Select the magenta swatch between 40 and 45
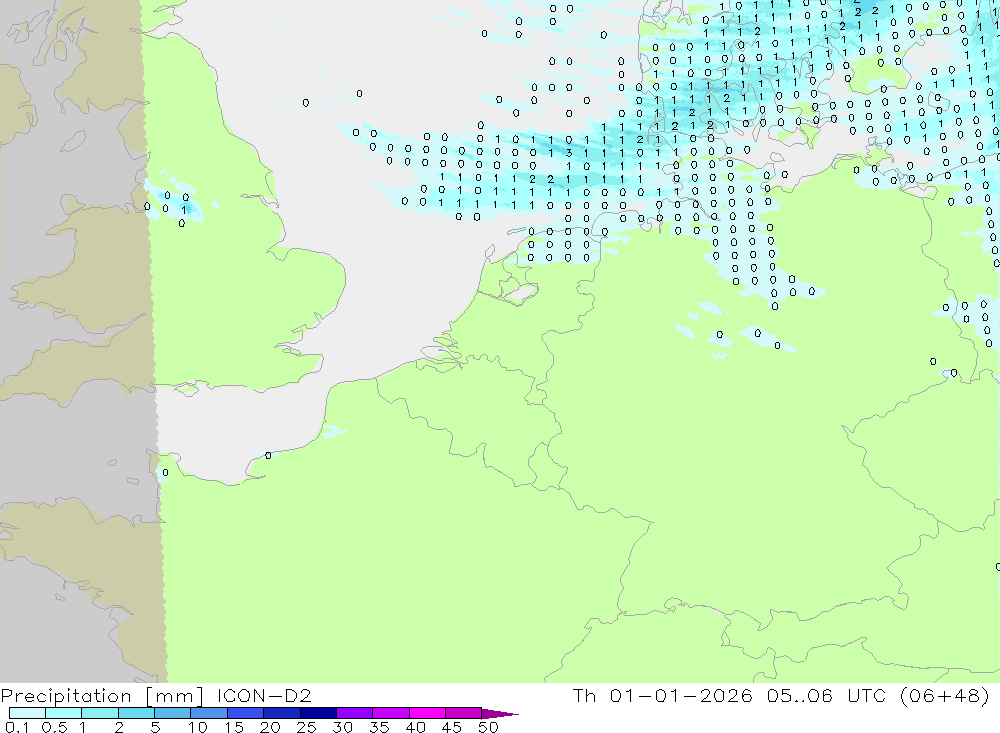 pyautogui.click(x=427, y=713)
